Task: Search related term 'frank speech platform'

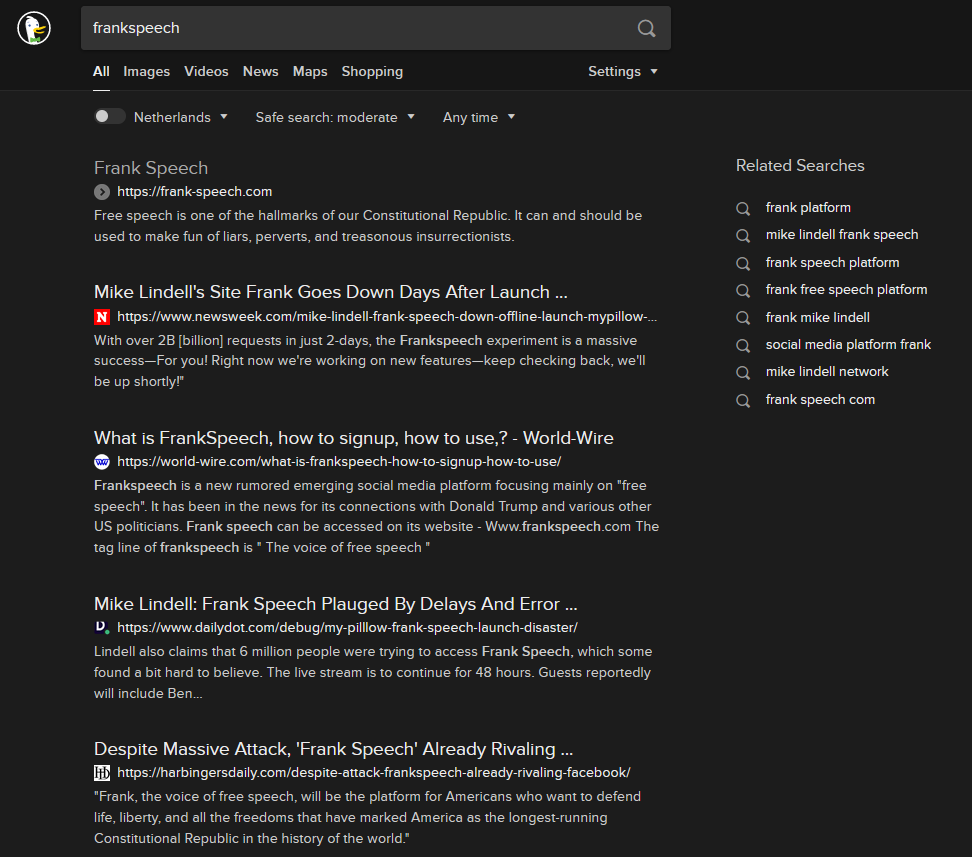Action: point(832,262)
